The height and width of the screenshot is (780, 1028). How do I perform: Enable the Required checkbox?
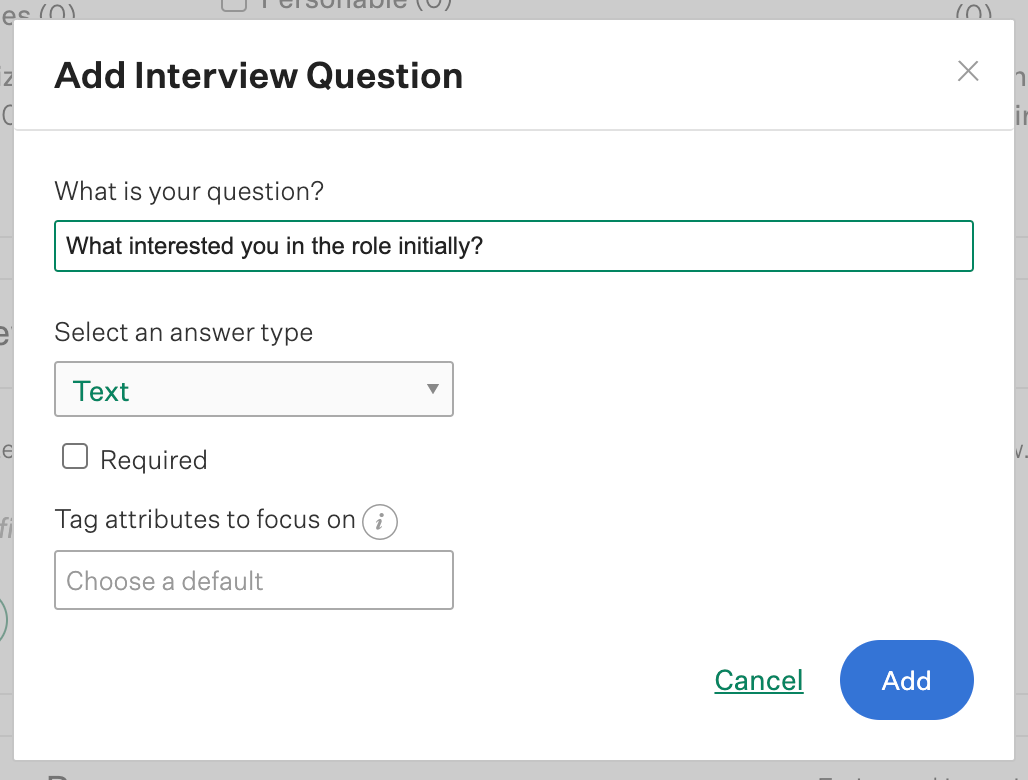tap(75, 458)
